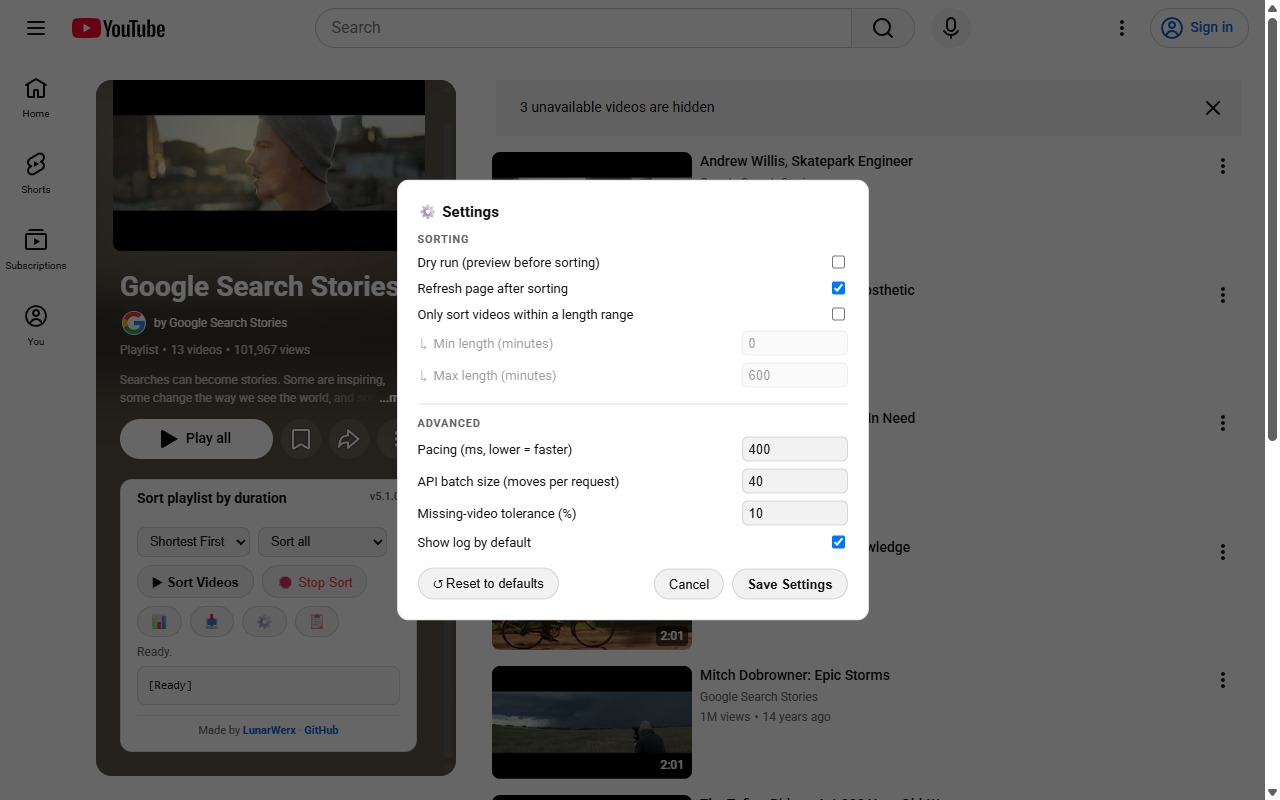The image size is (1280, 800).
Task: Open the action menu for Andrew Willis video
Action: [1222, 167]
